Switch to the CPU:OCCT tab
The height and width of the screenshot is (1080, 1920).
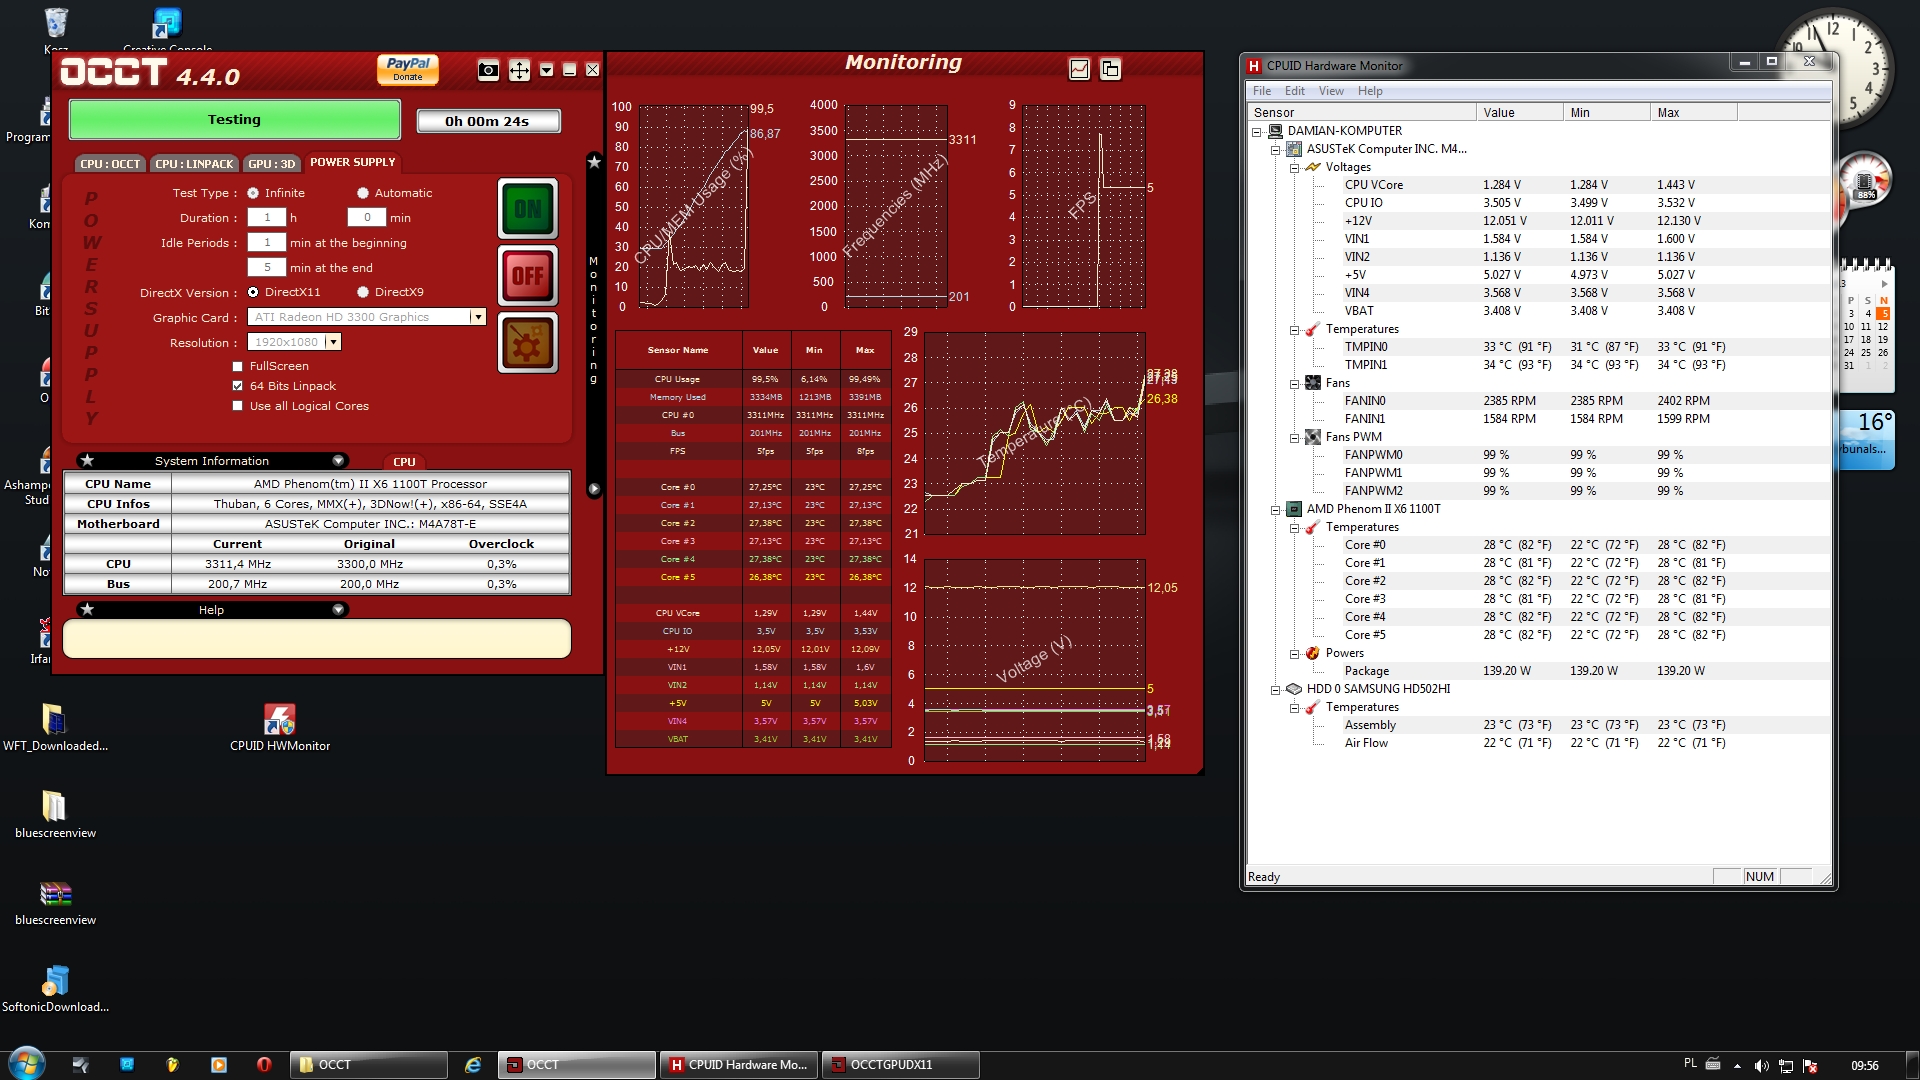click(110, 164)
